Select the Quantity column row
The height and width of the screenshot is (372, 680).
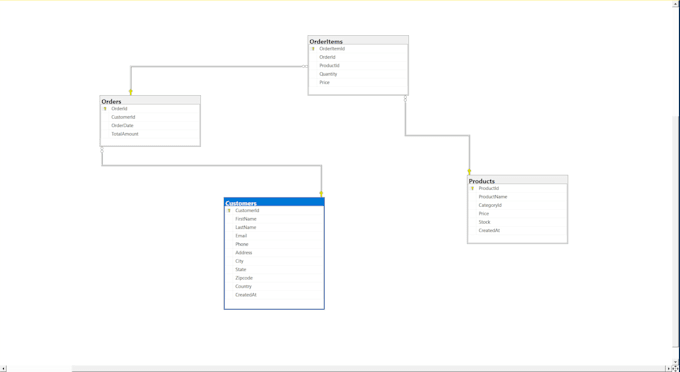[x=358, y=74]
